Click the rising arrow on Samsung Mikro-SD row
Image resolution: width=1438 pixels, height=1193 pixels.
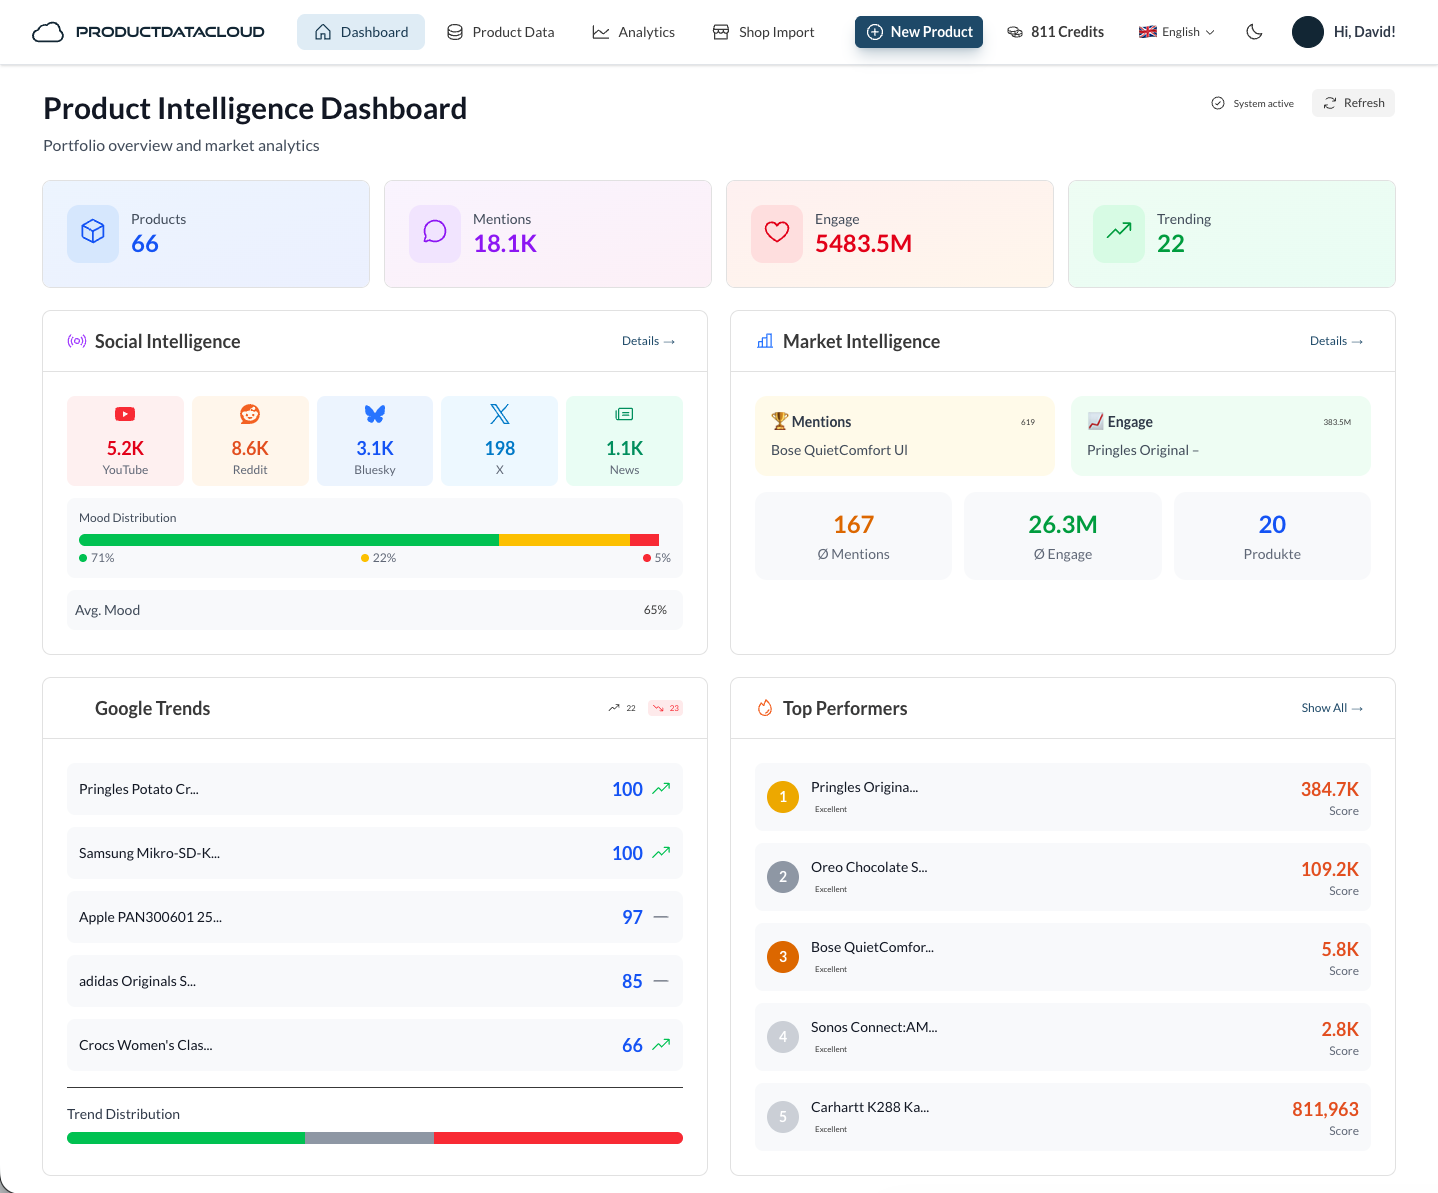point(661,853)
